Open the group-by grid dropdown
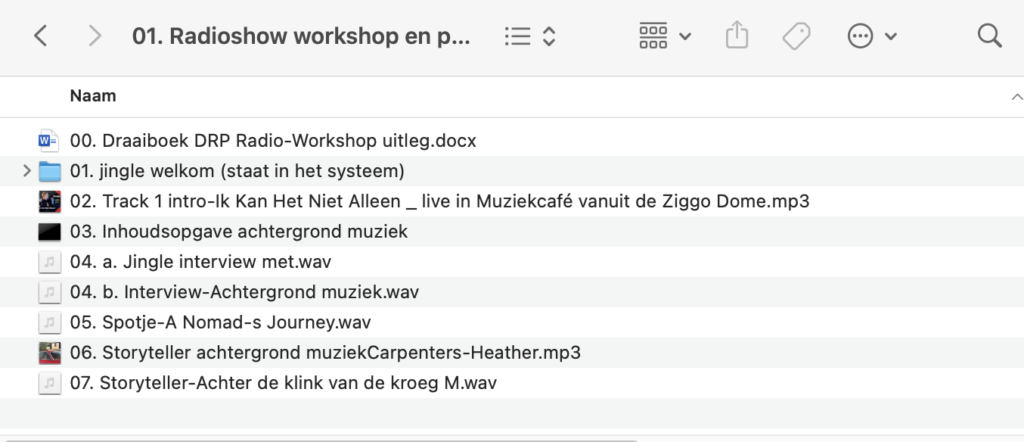 point(665,37)
